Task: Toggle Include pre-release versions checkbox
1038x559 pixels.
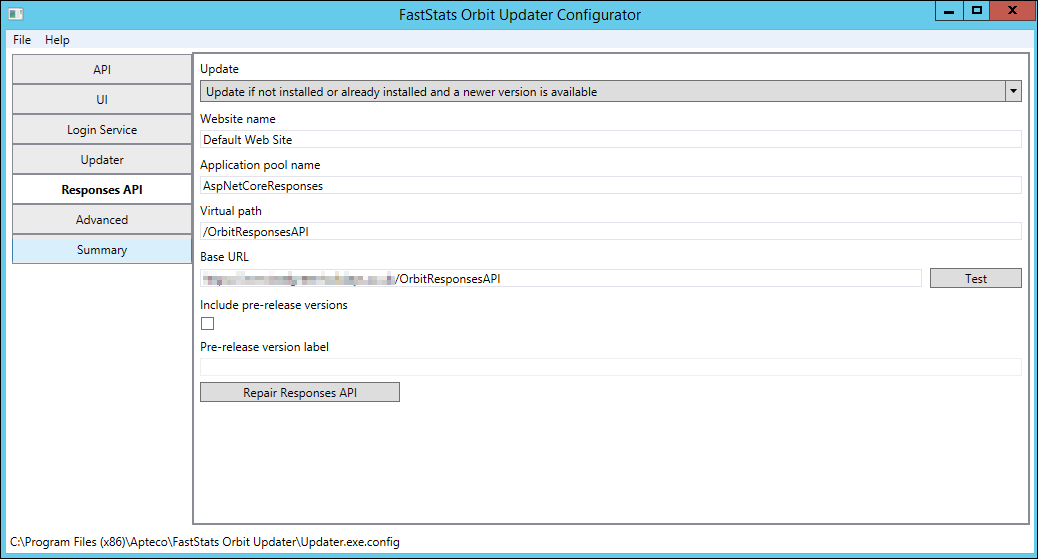Action: point(207,323)
